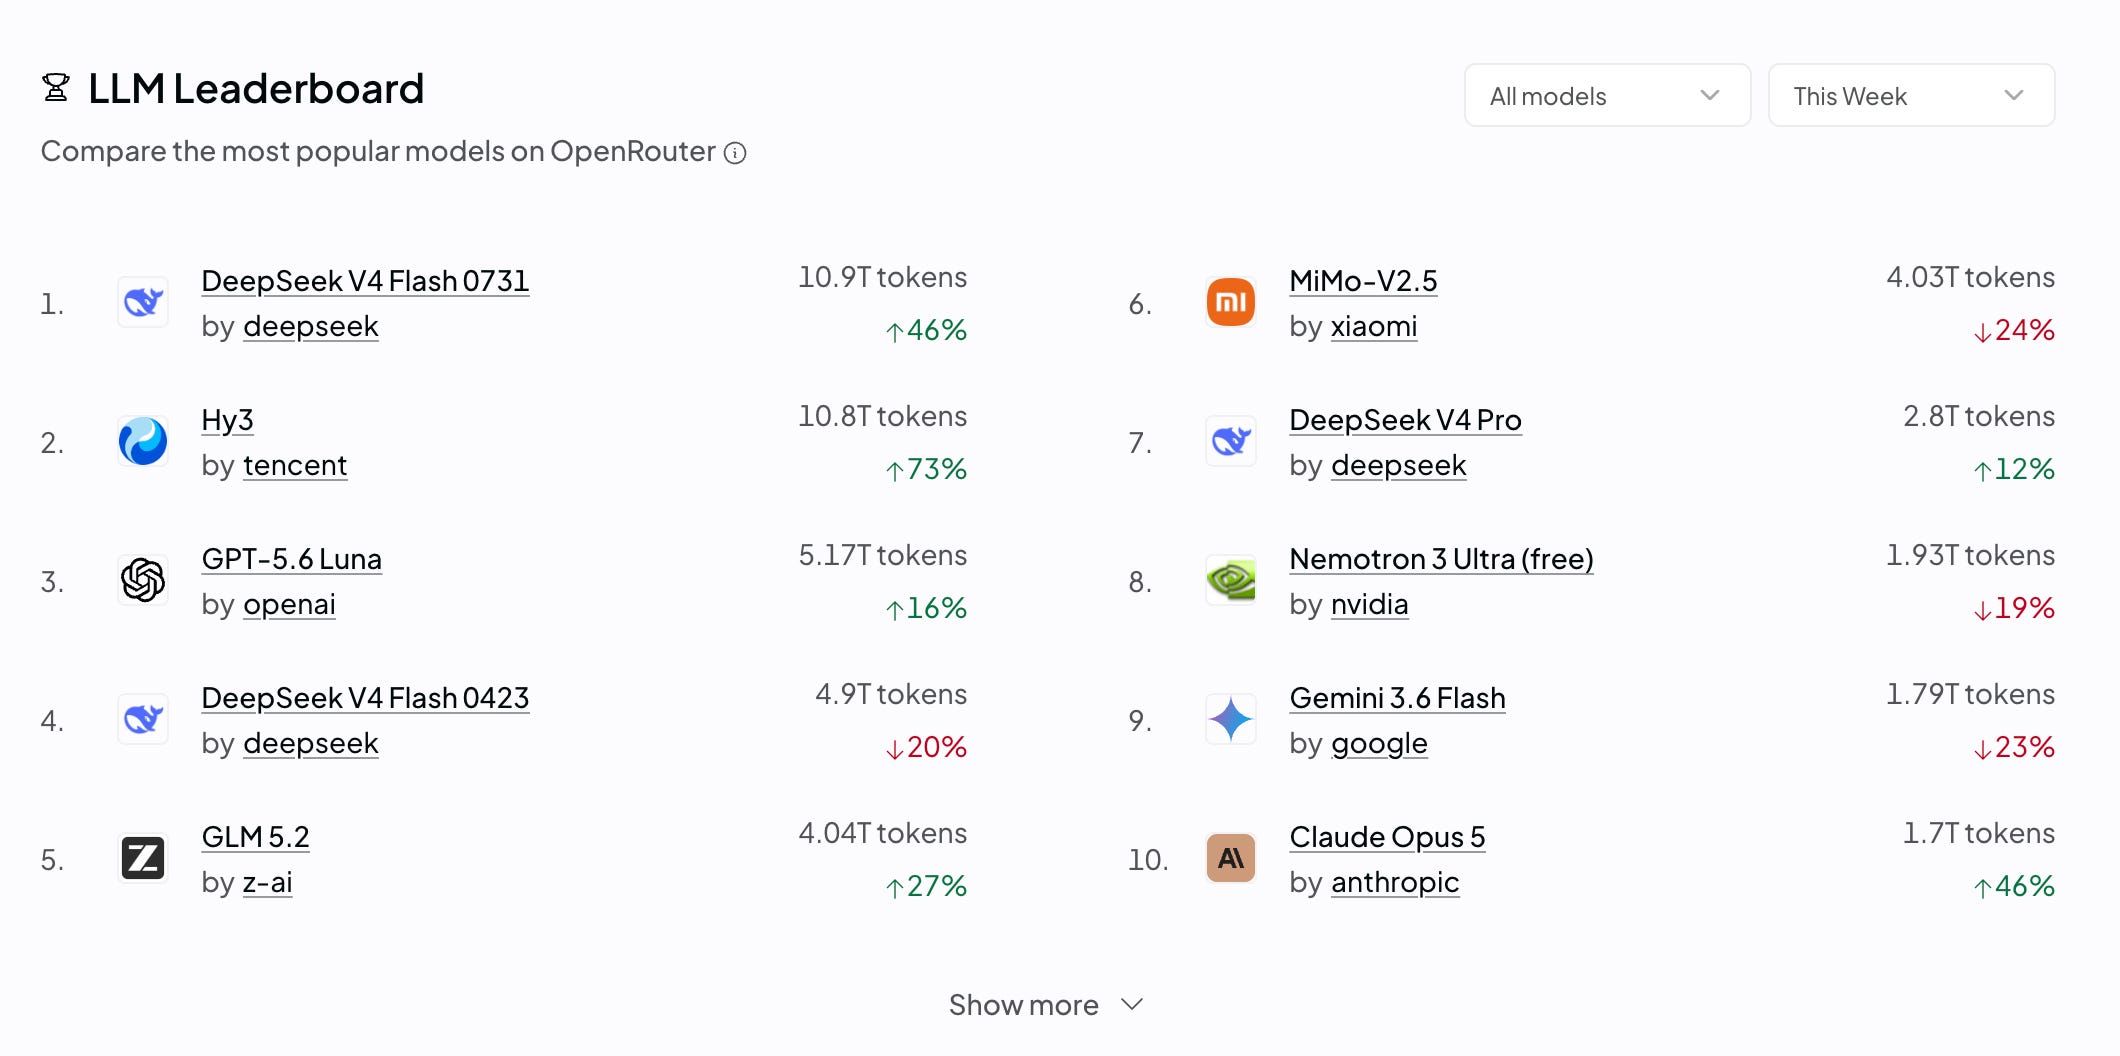
Task: Click the Gemini 3.6 Flash star logo
Action: click(x=1231, y=719)
